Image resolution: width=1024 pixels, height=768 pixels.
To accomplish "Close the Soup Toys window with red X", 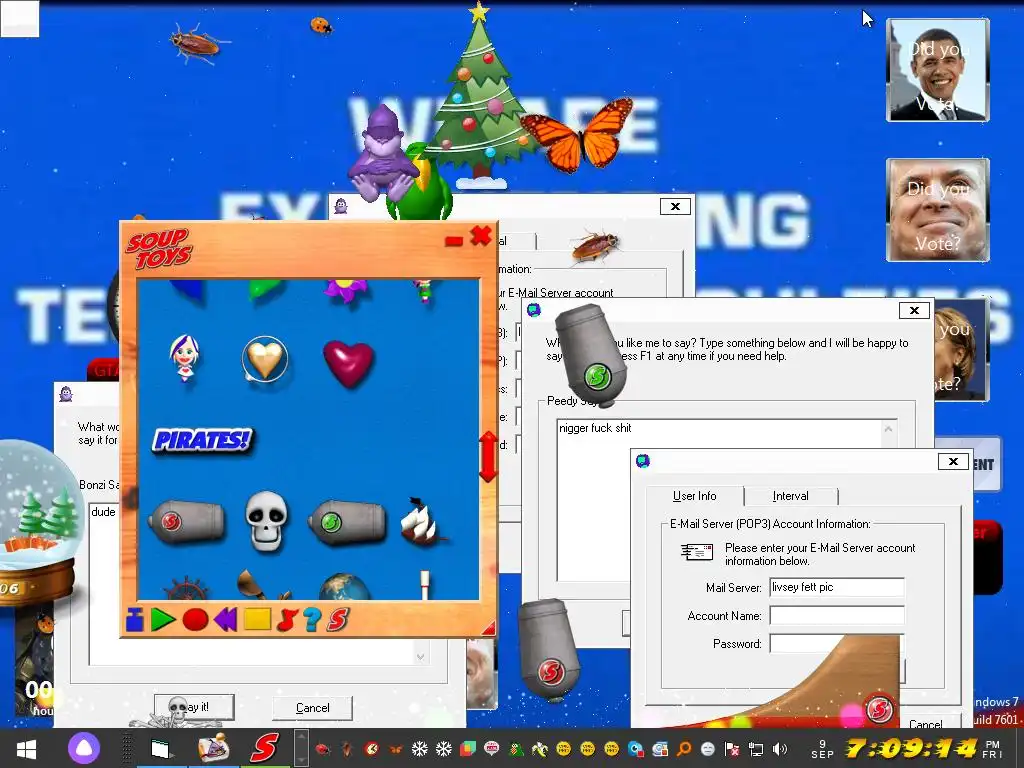I will point(481,235).
